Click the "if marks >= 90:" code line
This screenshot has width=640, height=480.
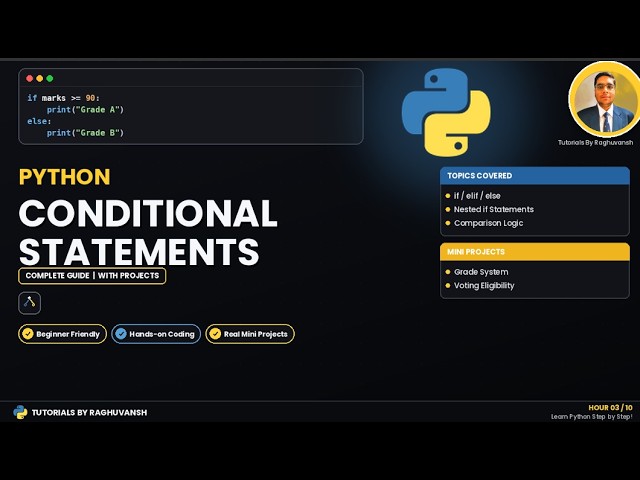[x=63, y=98]
